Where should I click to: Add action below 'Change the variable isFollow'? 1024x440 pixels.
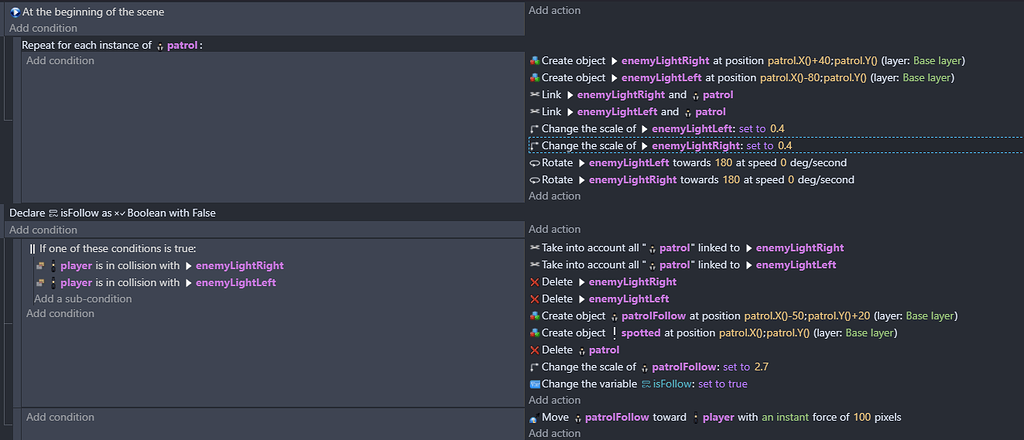pos(554,400)
